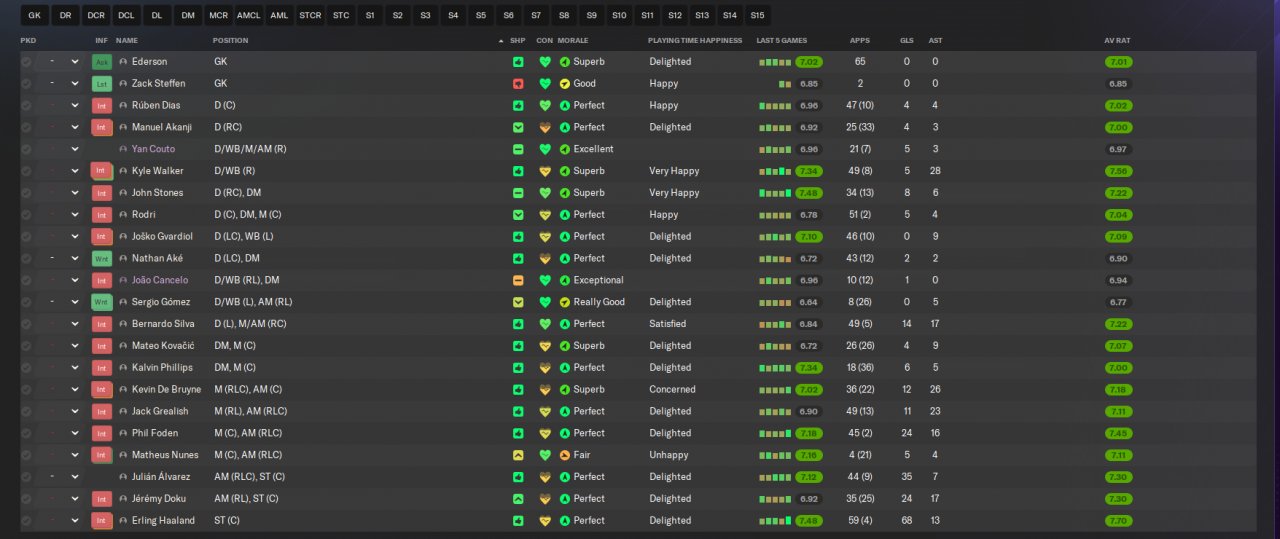Click Matheus Nunes's yellow sharpness icon

pos(518,455)
